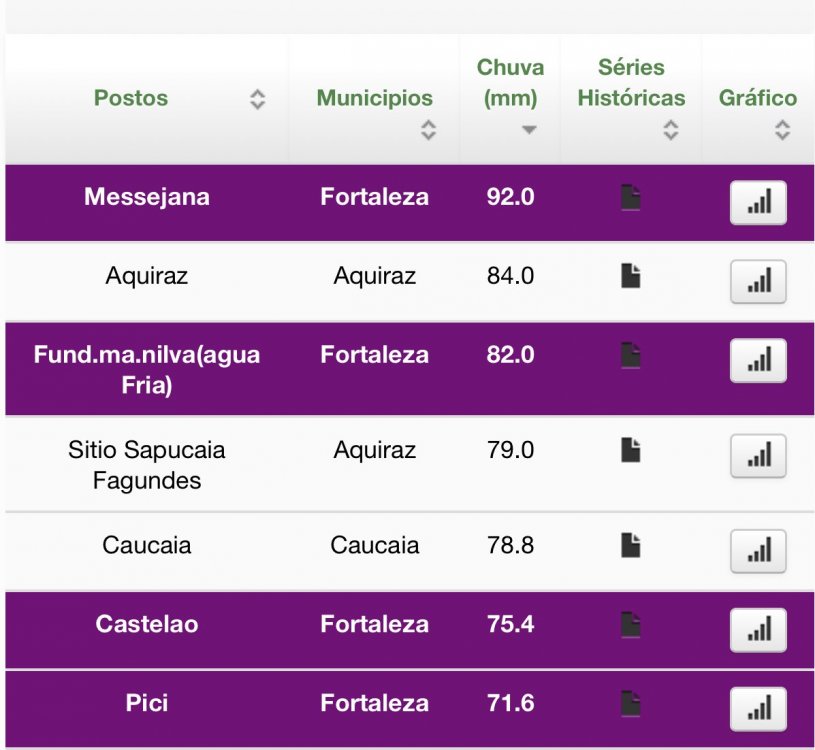The image size is (815, 750).
Task: Click the Postos column header label
Action: 131,98
